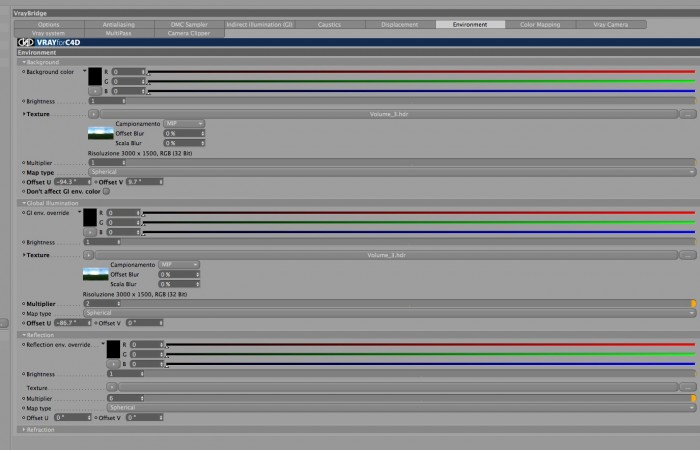
Task: Collapse the Global Illumination section
Action: (x=24, y=203)
